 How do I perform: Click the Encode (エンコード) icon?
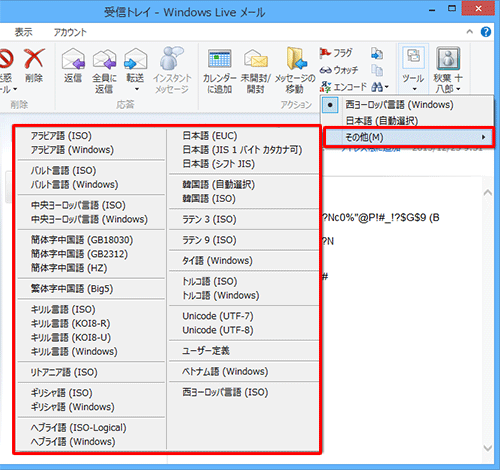pos(325,87)
